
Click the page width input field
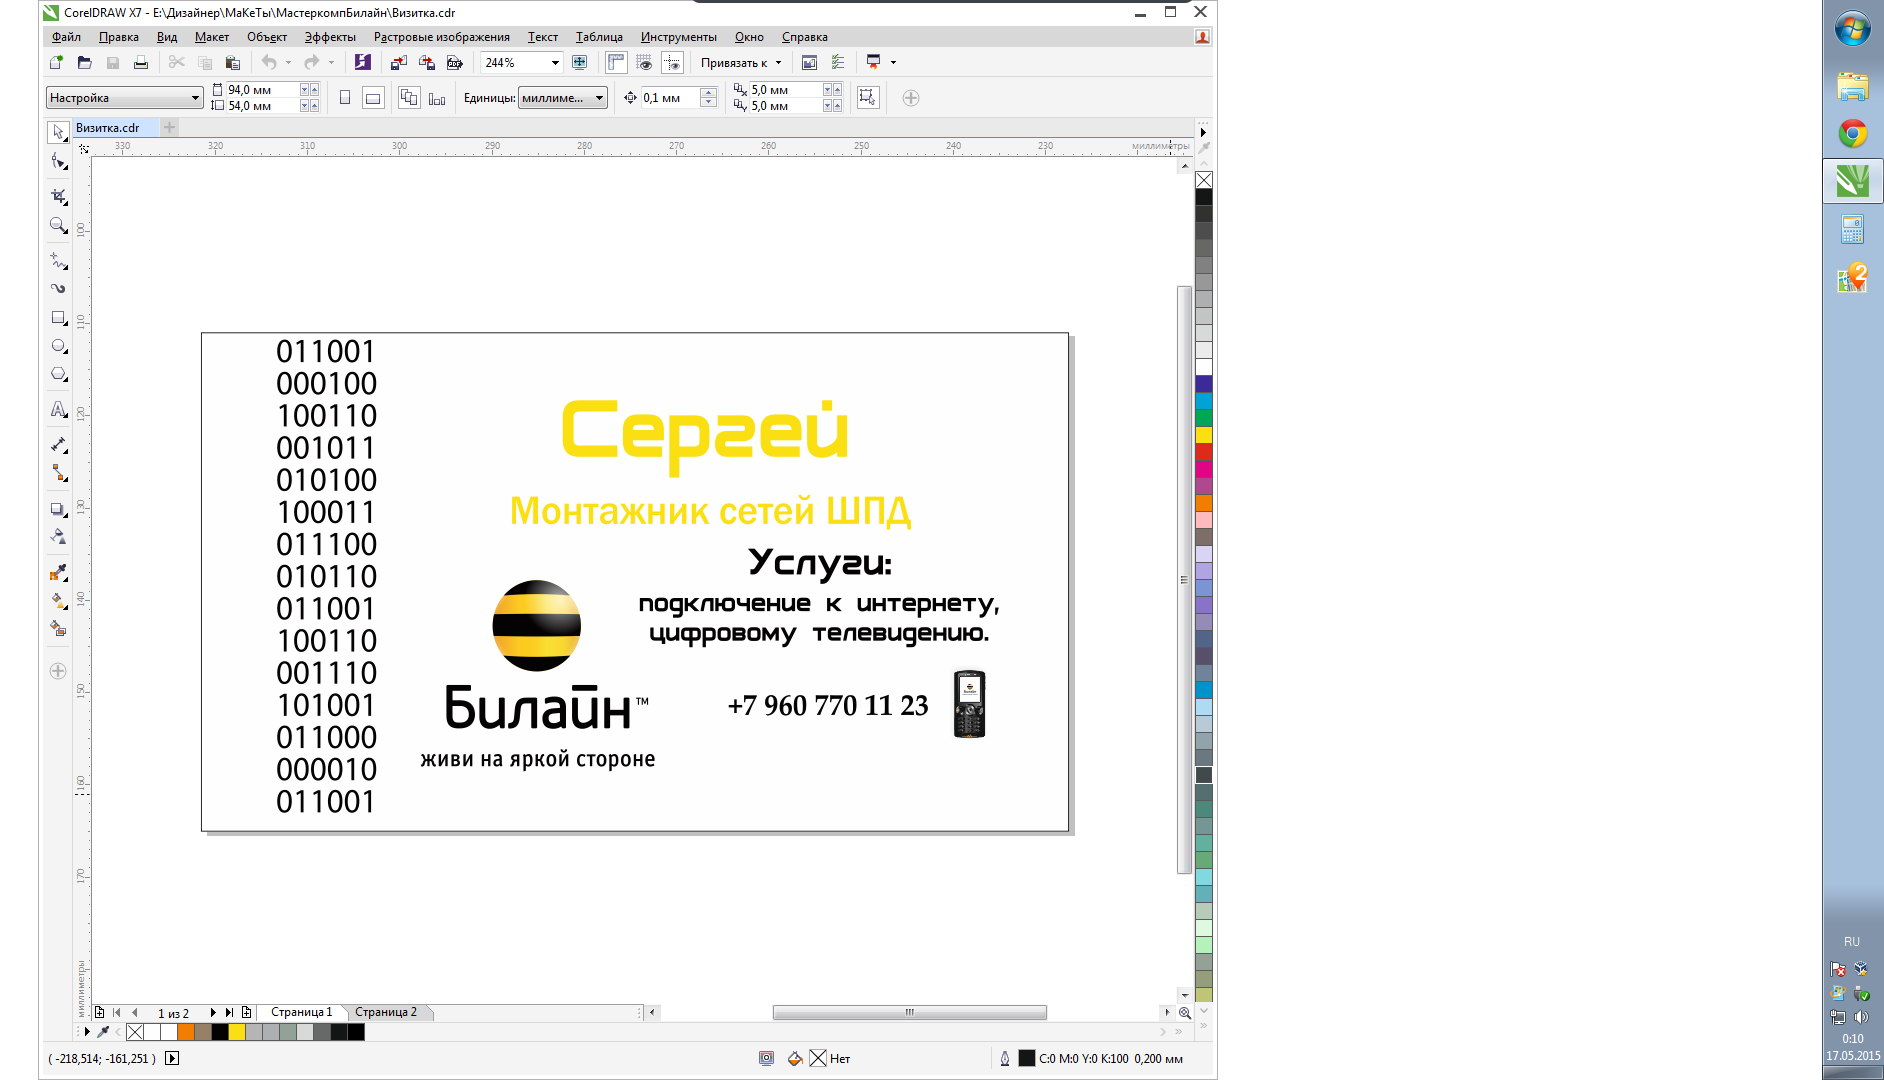(263, 90)
